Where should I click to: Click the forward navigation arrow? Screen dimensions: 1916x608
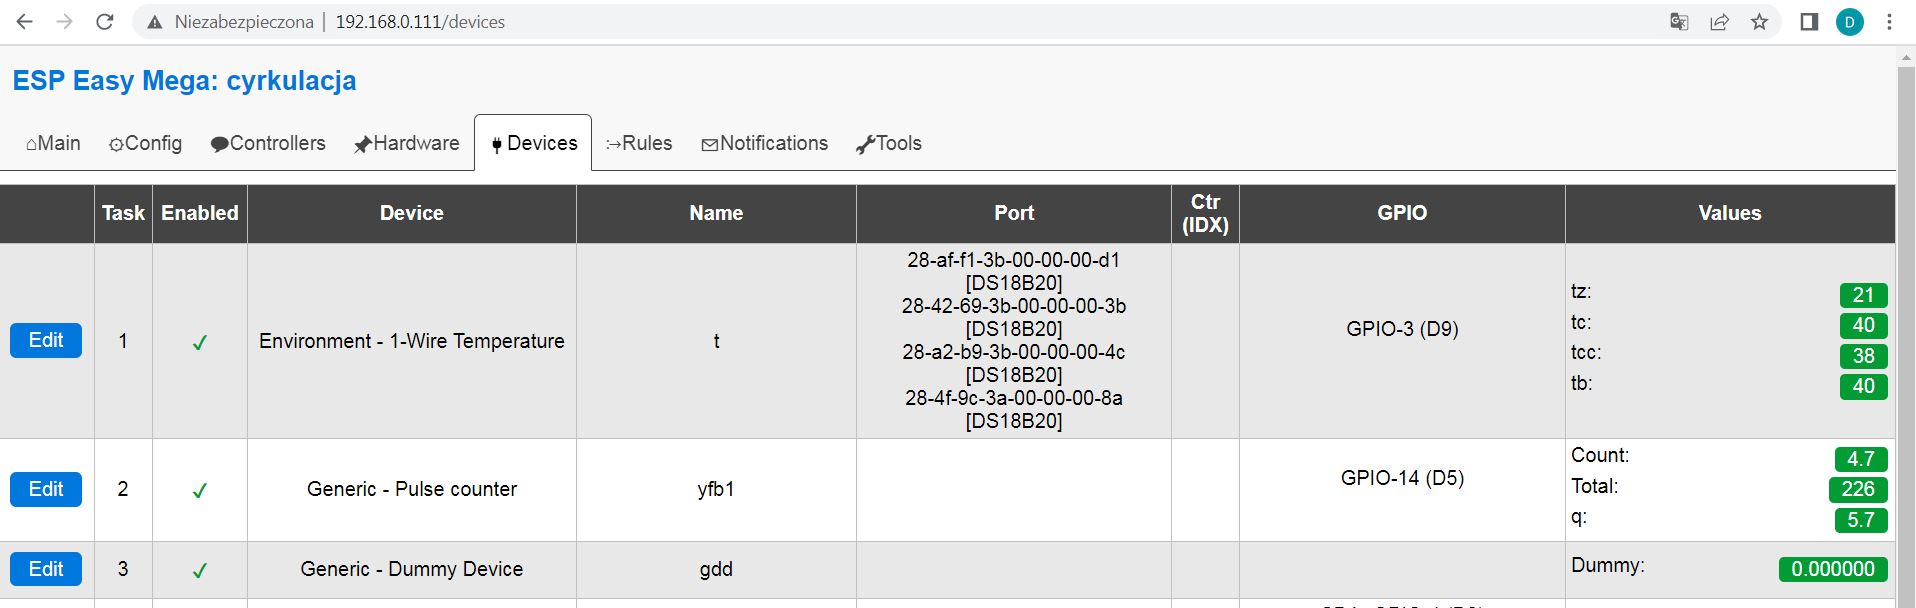coord(65,22)
